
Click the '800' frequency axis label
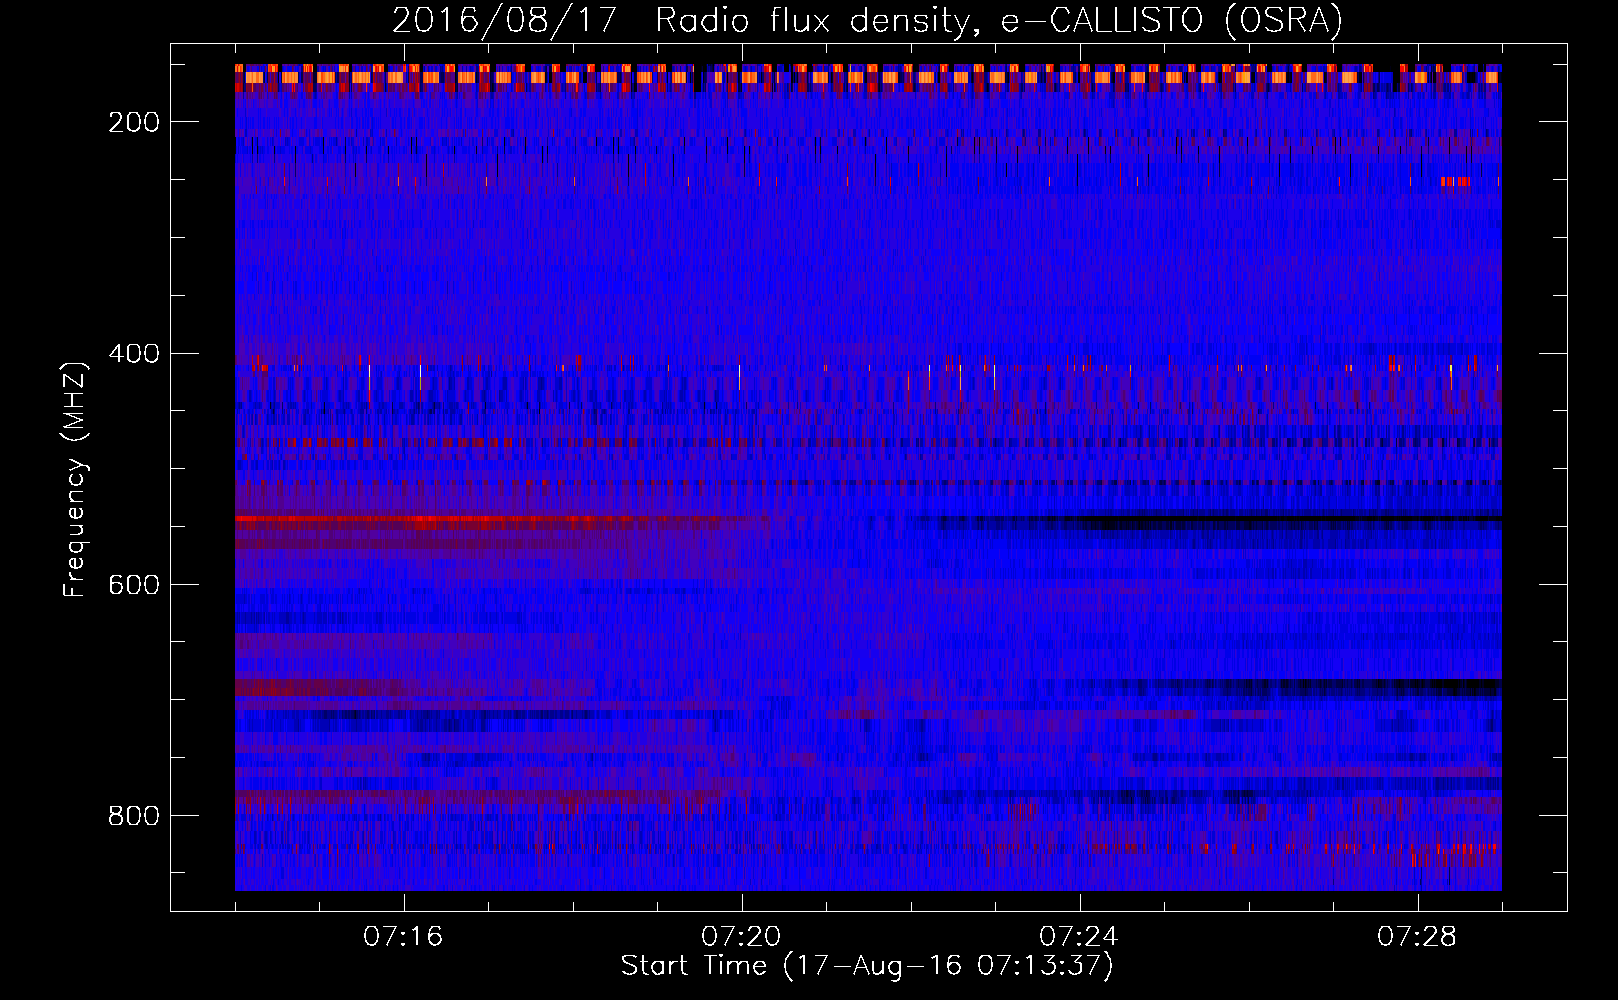coord(134,816)
